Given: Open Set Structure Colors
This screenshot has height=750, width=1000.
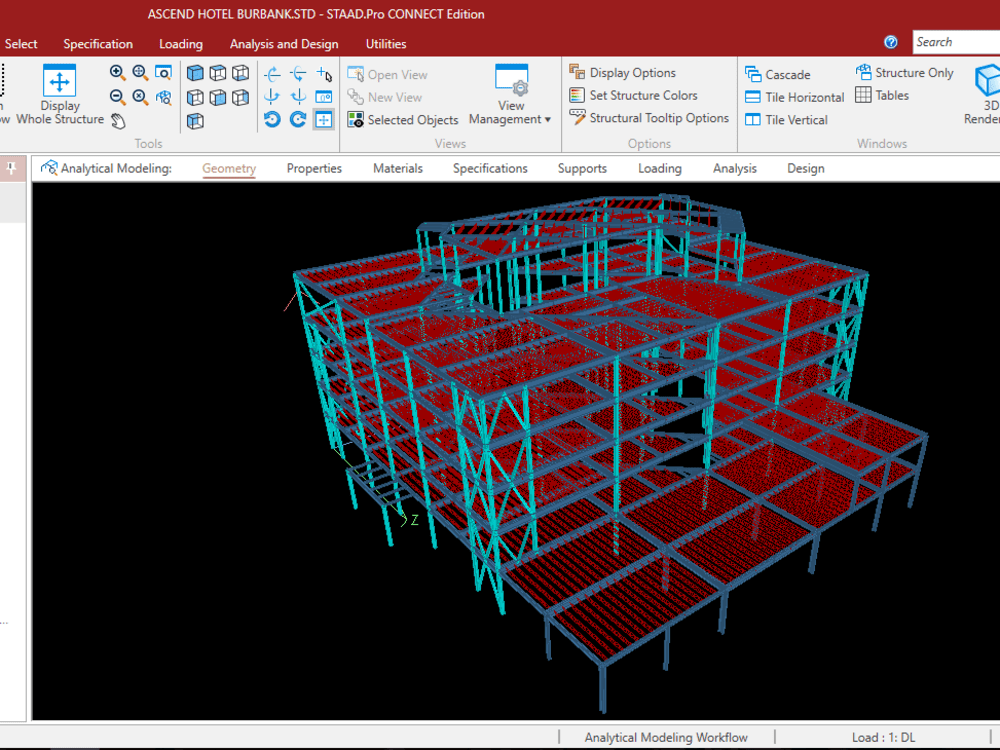Looking at the screenshot, I should (633, 95).
